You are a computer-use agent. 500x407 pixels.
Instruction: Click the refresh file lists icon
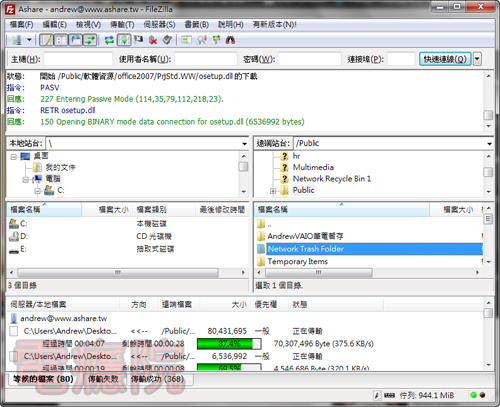click(x=109, y=40)
